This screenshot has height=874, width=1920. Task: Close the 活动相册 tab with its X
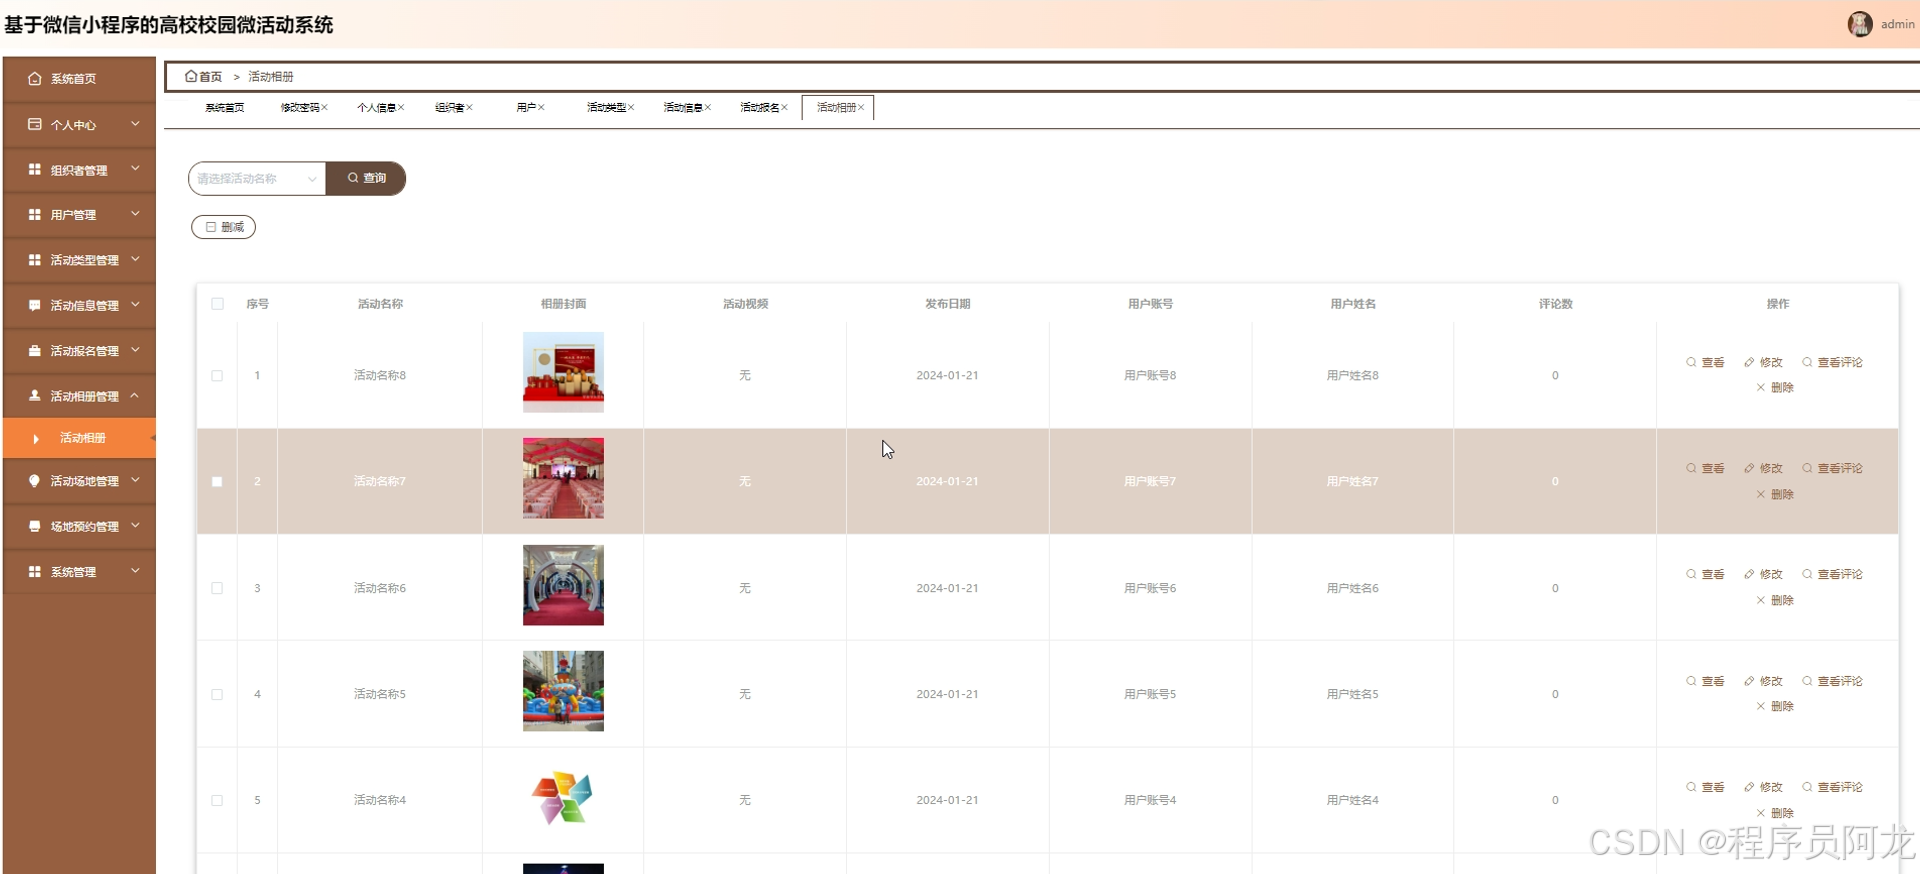point(861,107)
